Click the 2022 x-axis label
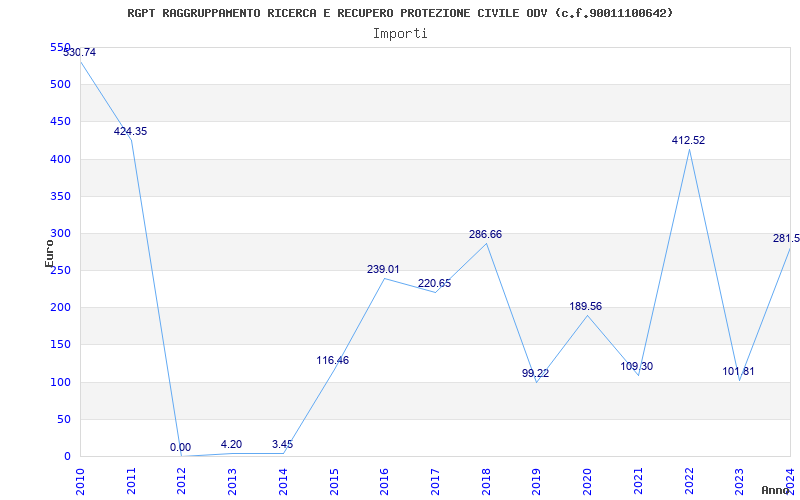 point(689,482)
